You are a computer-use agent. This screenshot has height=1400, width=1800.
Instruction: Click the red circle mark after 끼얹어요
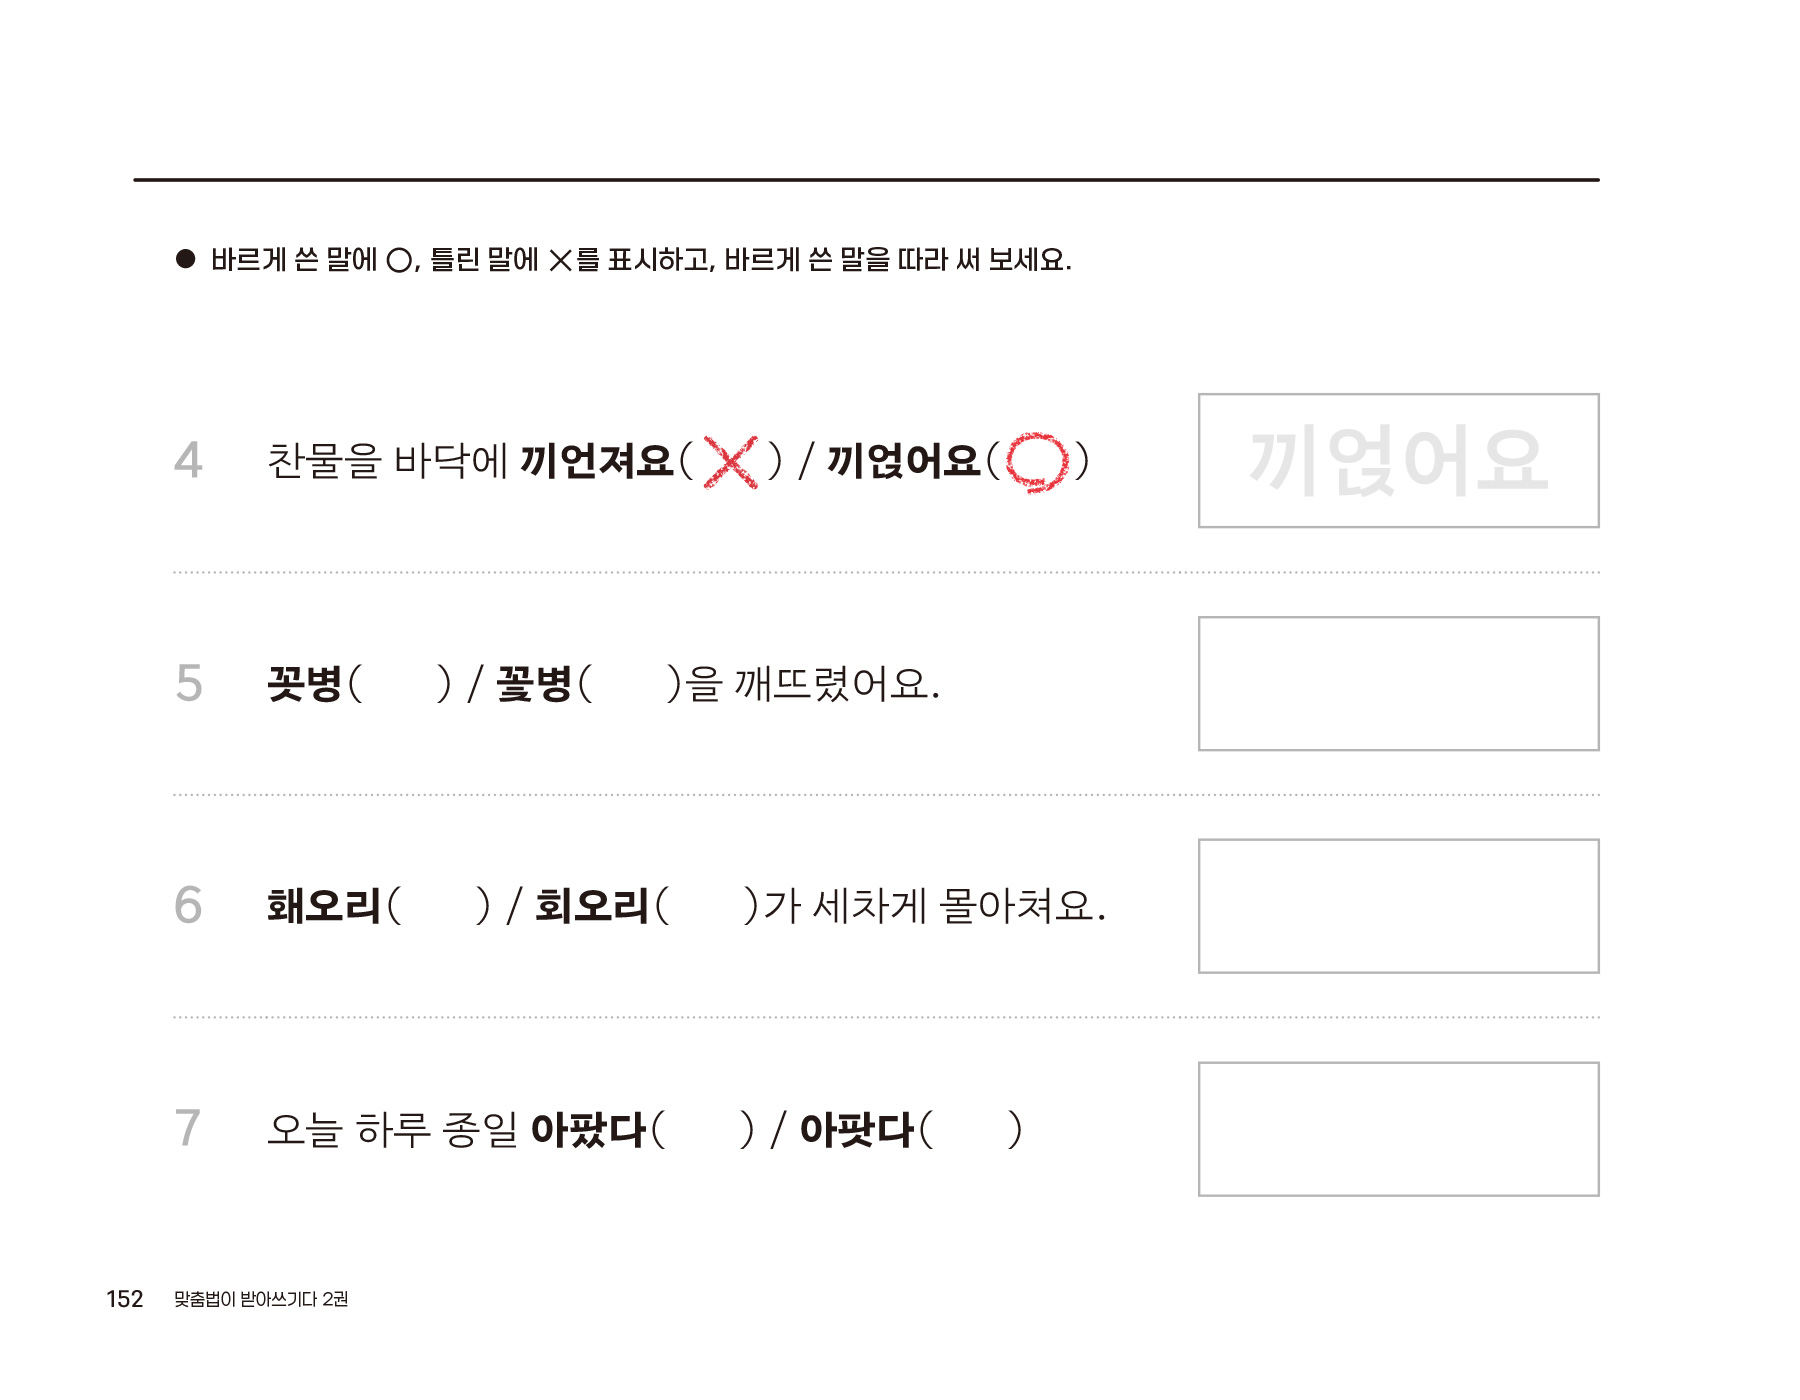point(1037,462)
